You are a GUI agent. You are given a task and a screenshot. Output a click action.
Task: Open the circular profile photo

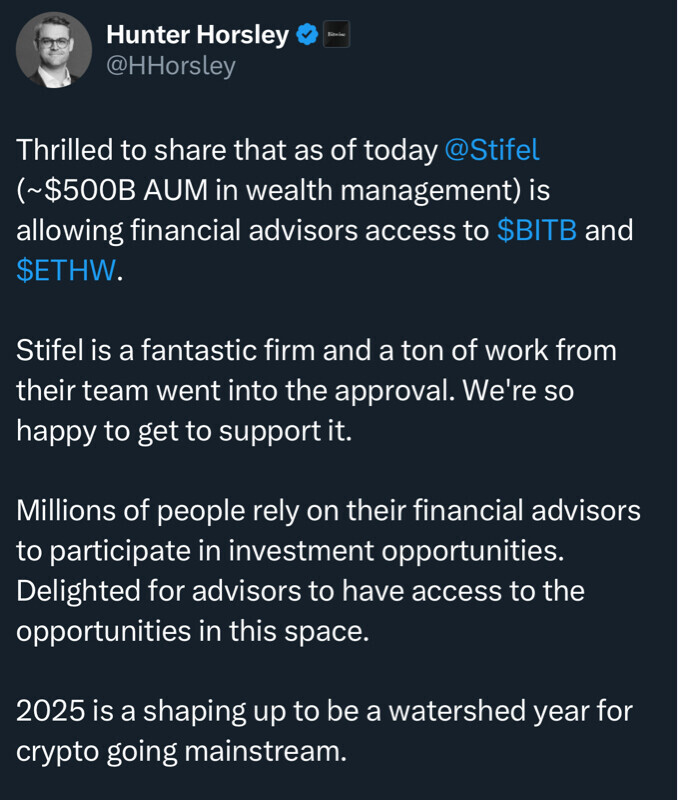click(x=54, y=50)
